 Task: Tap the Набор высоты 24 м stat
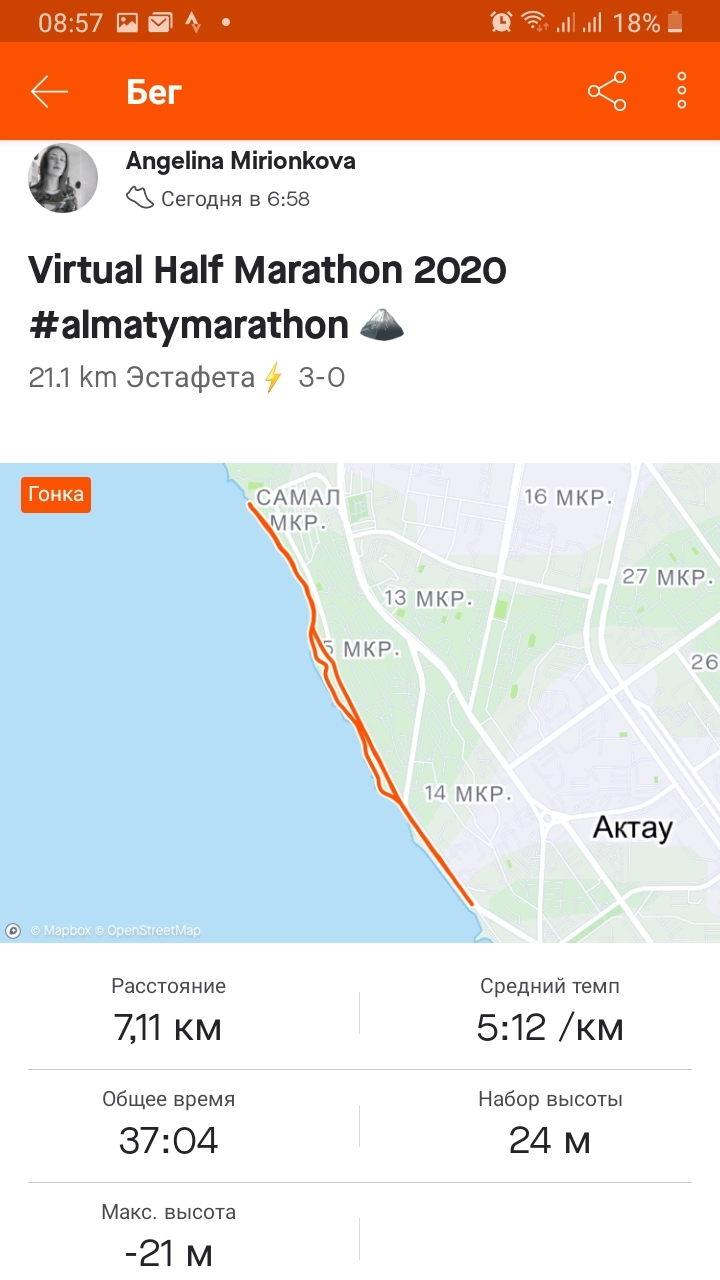[x=550, y=1123]
